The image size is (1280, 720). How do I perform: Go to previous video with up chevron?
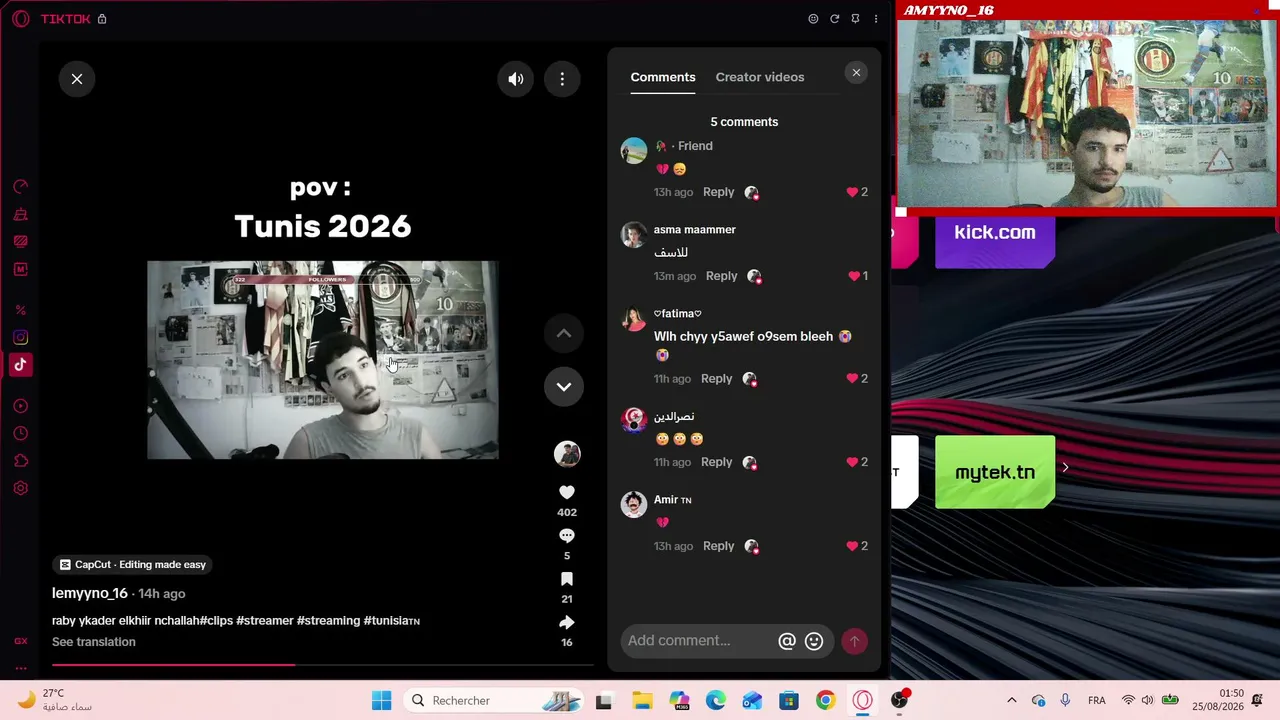click(564, 333)
